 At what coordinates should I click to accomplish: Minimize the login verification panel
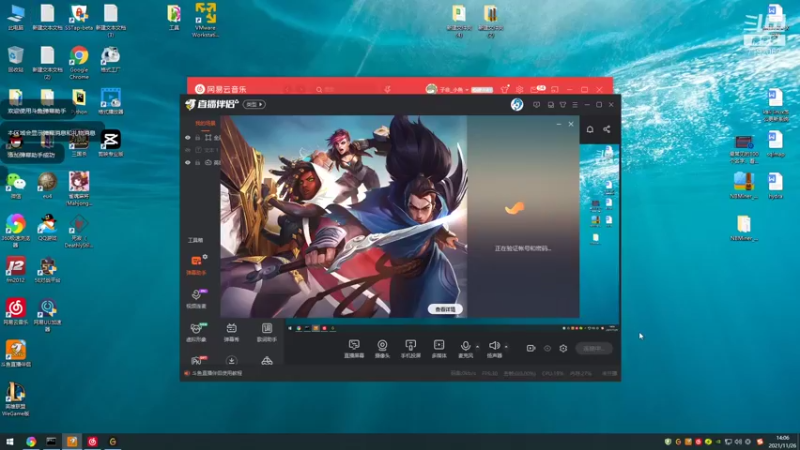pyautogui.click(x=559, y=124)
